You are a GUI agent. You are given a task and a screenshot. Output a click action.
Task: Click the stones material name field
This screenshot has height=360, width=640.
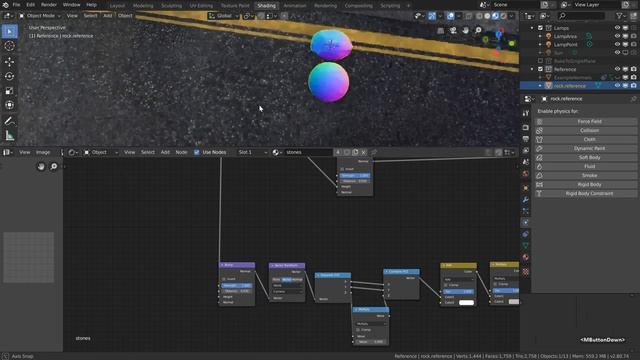click(x=308, y=152)
